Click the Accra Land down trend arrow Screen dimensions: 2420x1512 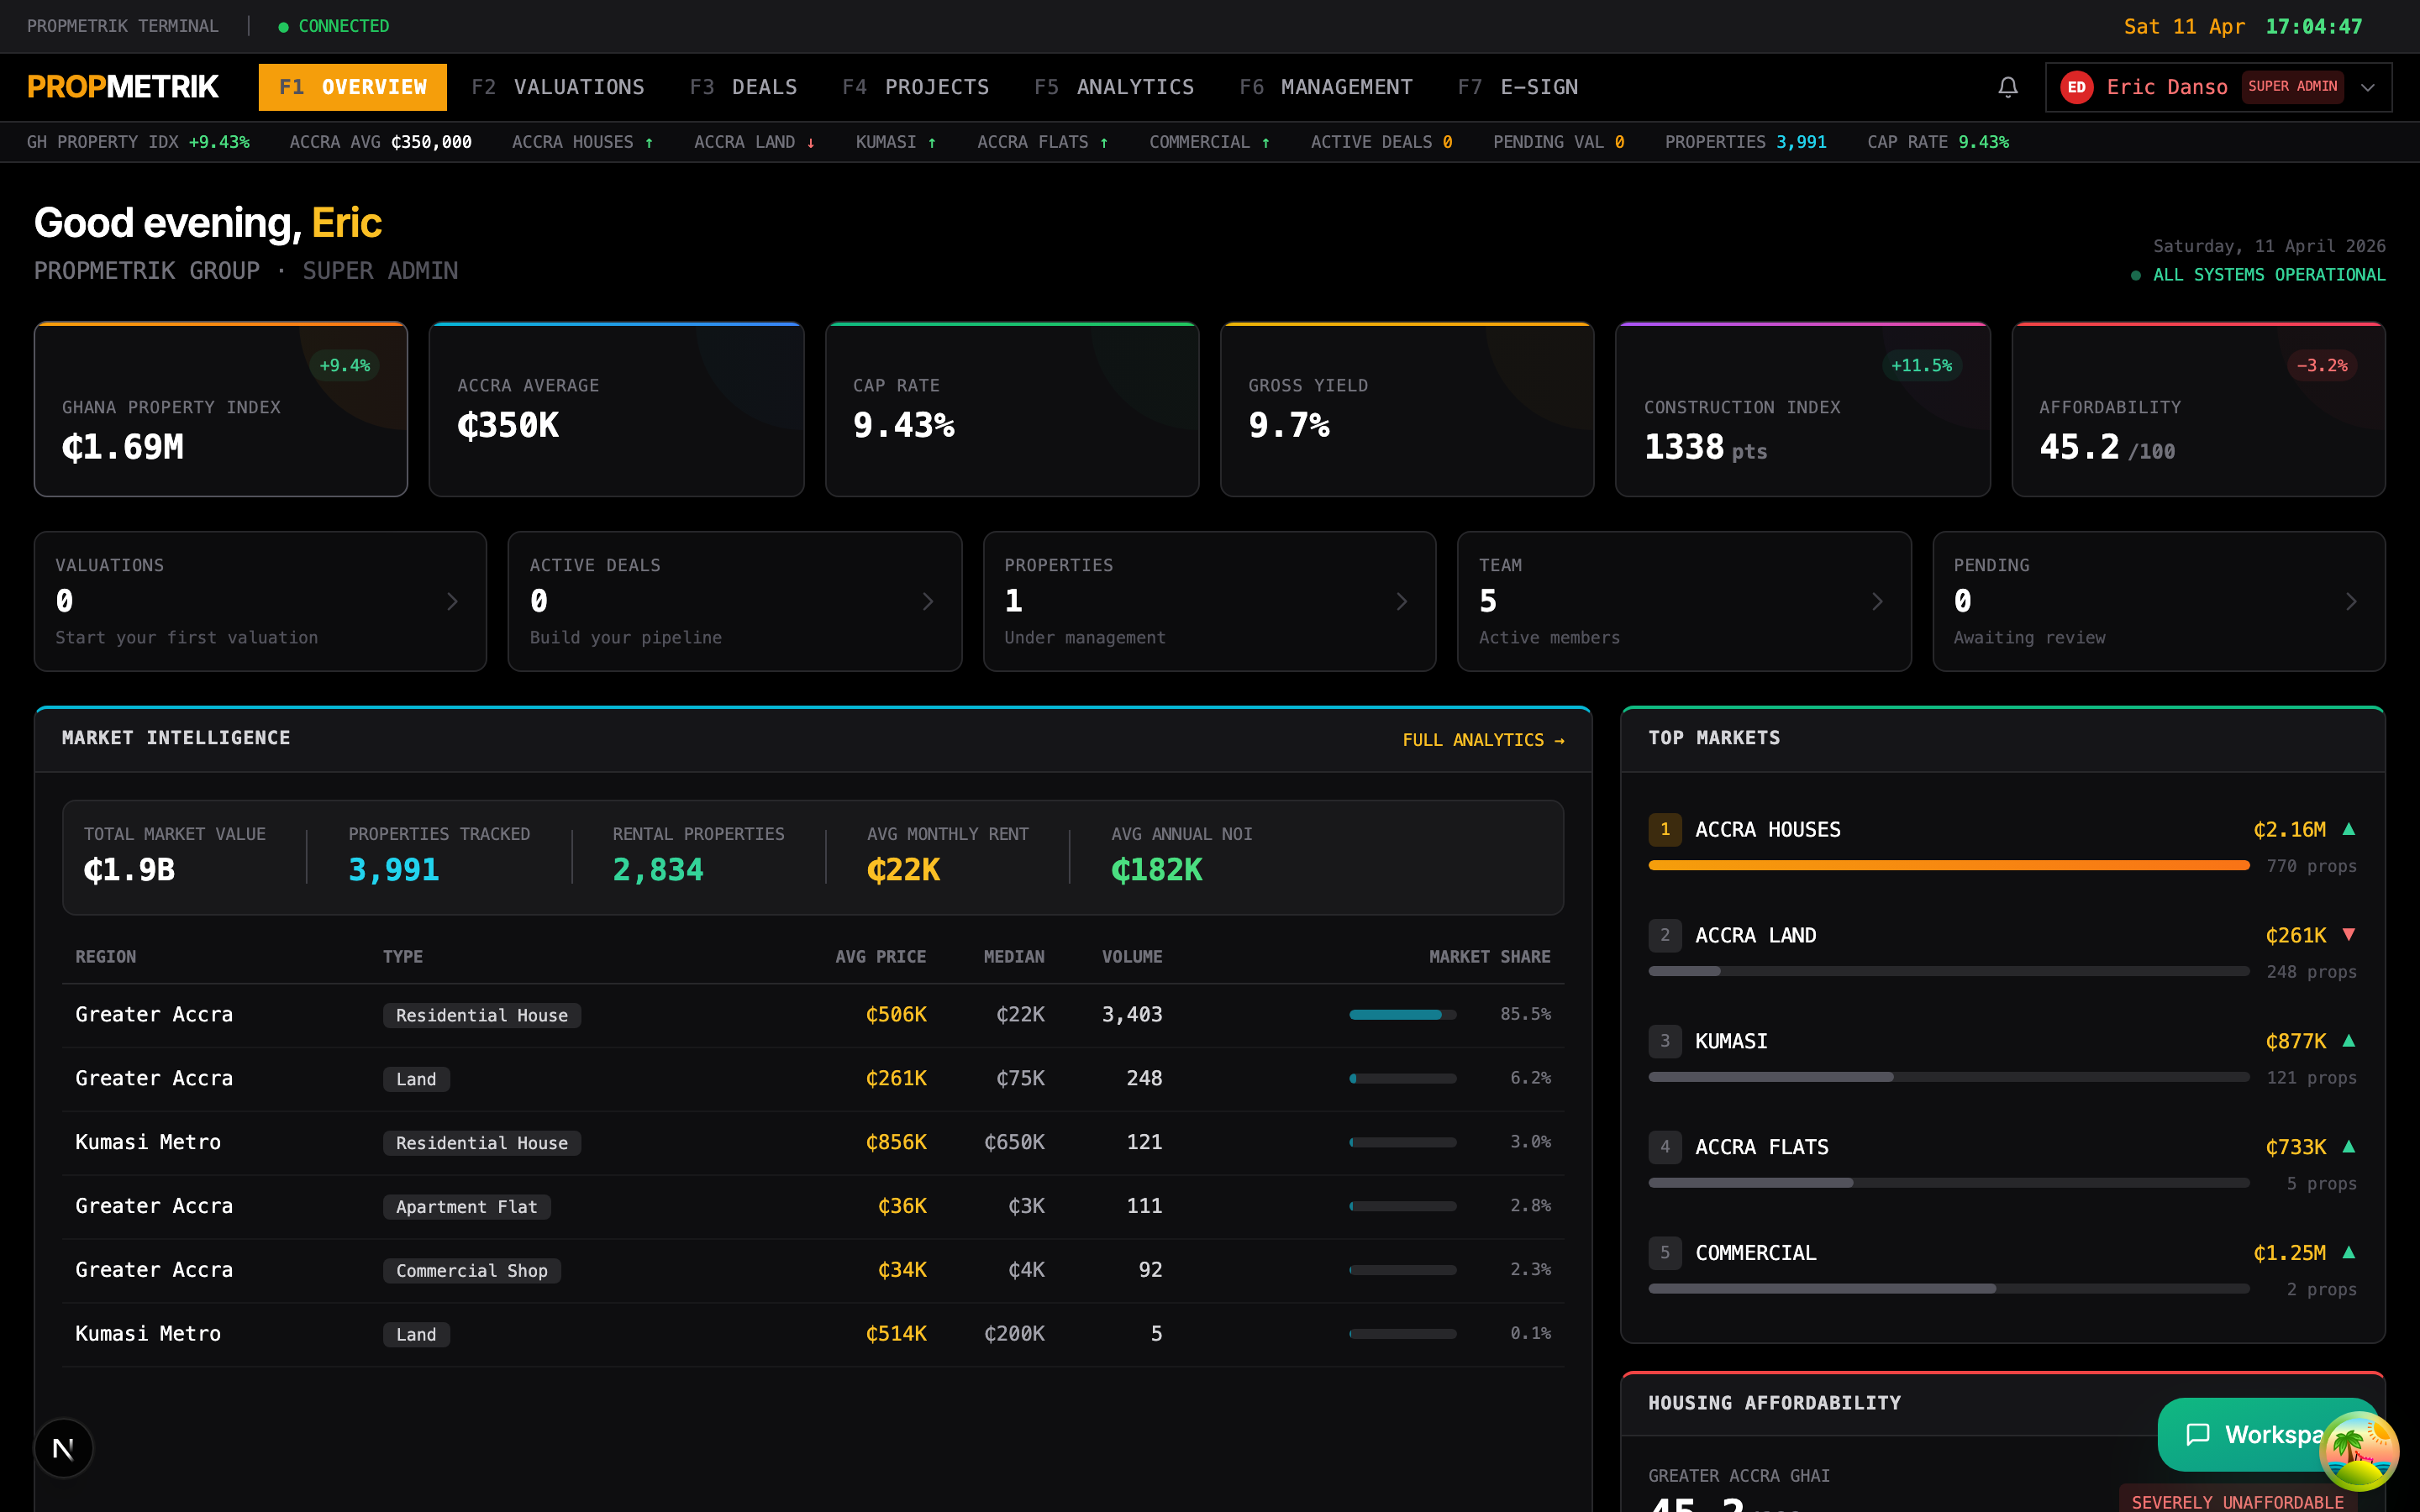pyautogui.click(x=2349, y=934)
